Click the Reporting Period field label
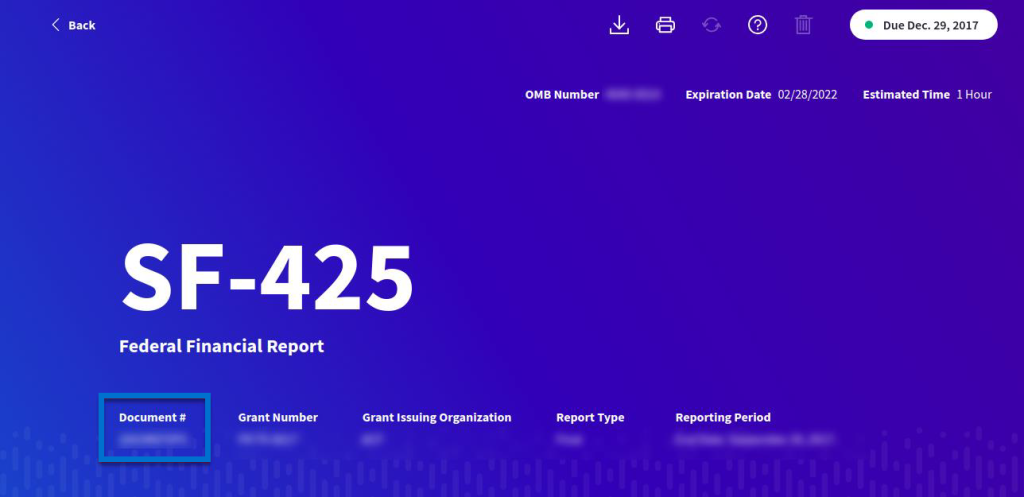This screenshot has height=497, width=1024. tap(723, 418)
